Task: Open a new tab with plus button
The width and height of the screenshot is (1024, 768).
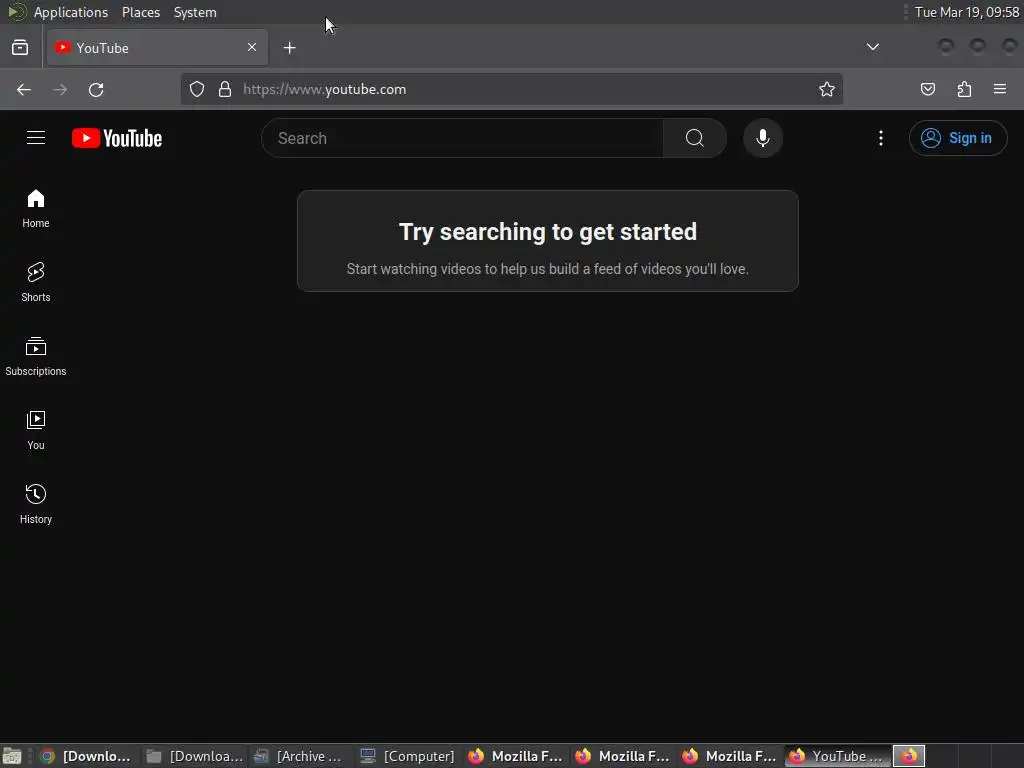Action: 289,48
